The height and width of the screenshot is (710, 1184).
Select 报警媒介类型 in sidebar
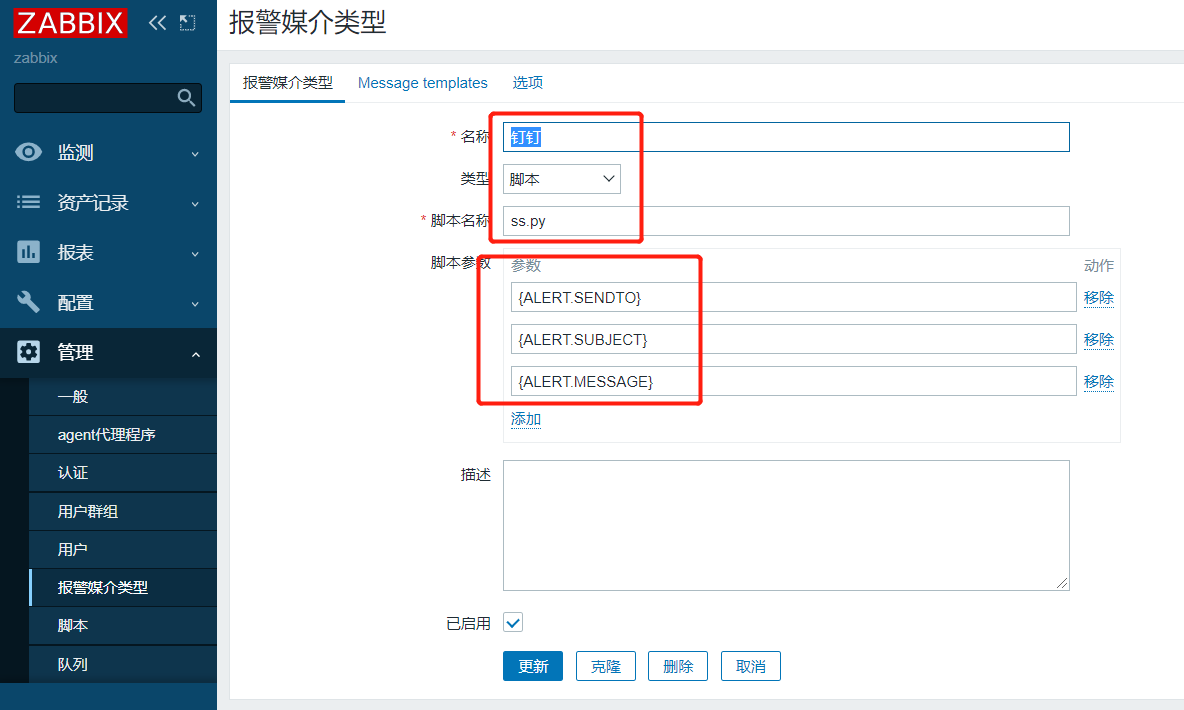(x=122, y=587)
